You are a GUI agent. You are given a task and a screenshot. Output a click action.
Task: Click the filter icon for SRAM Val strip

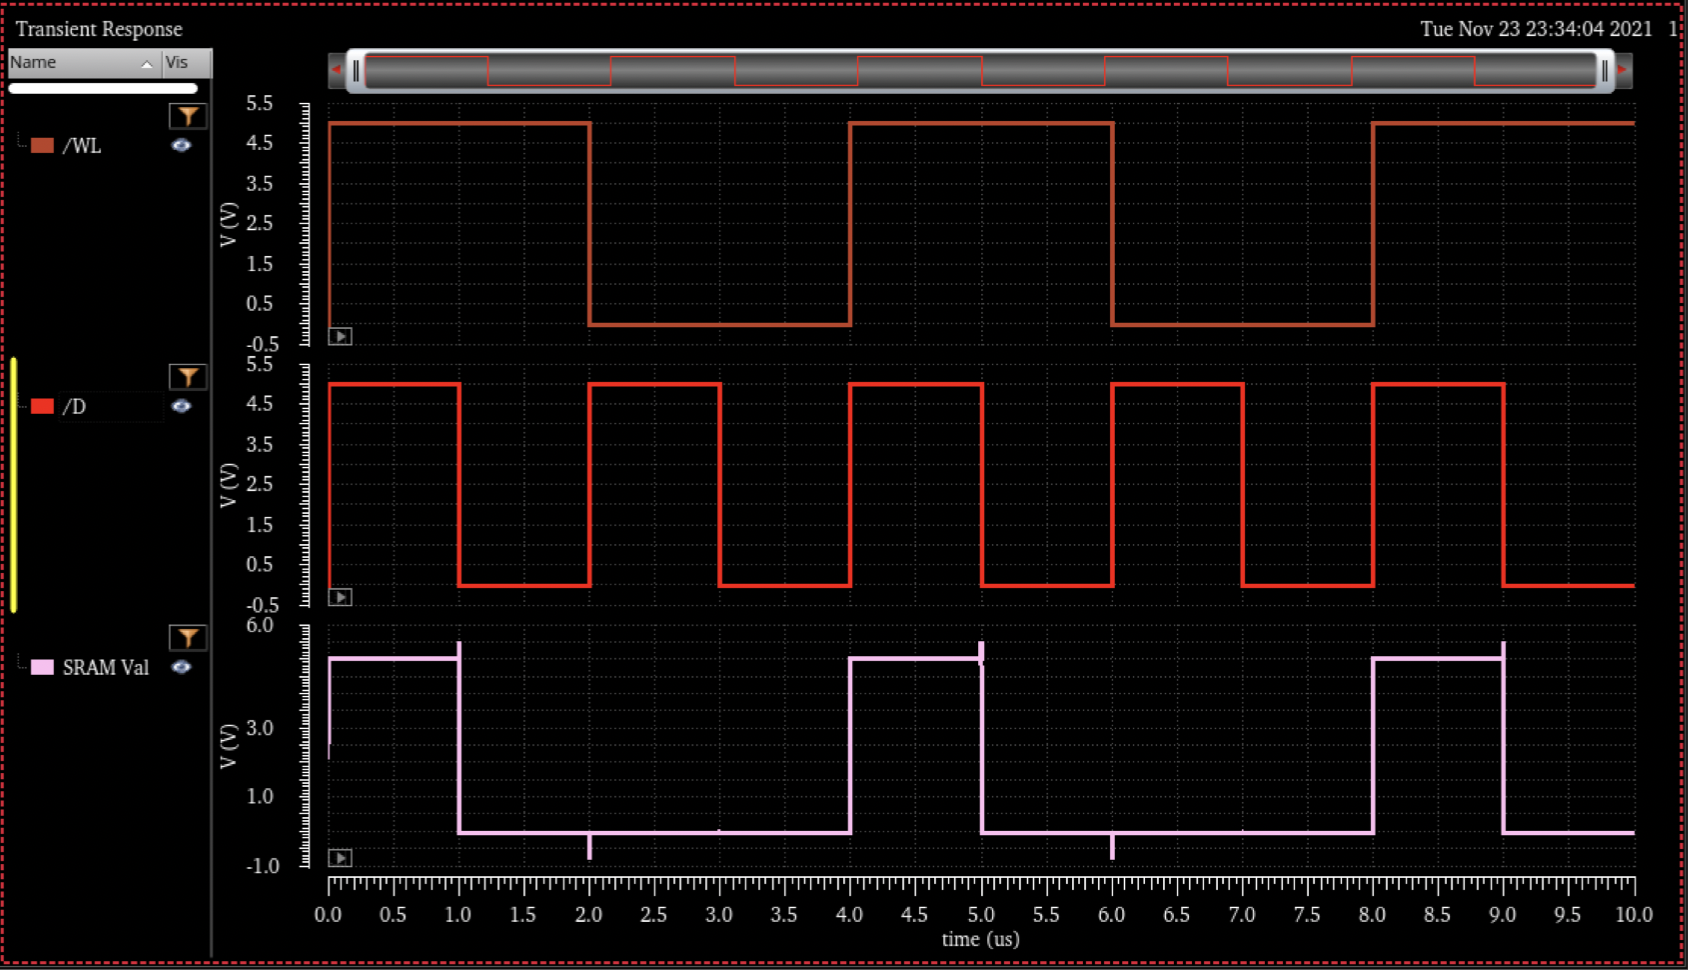point(187,638)
